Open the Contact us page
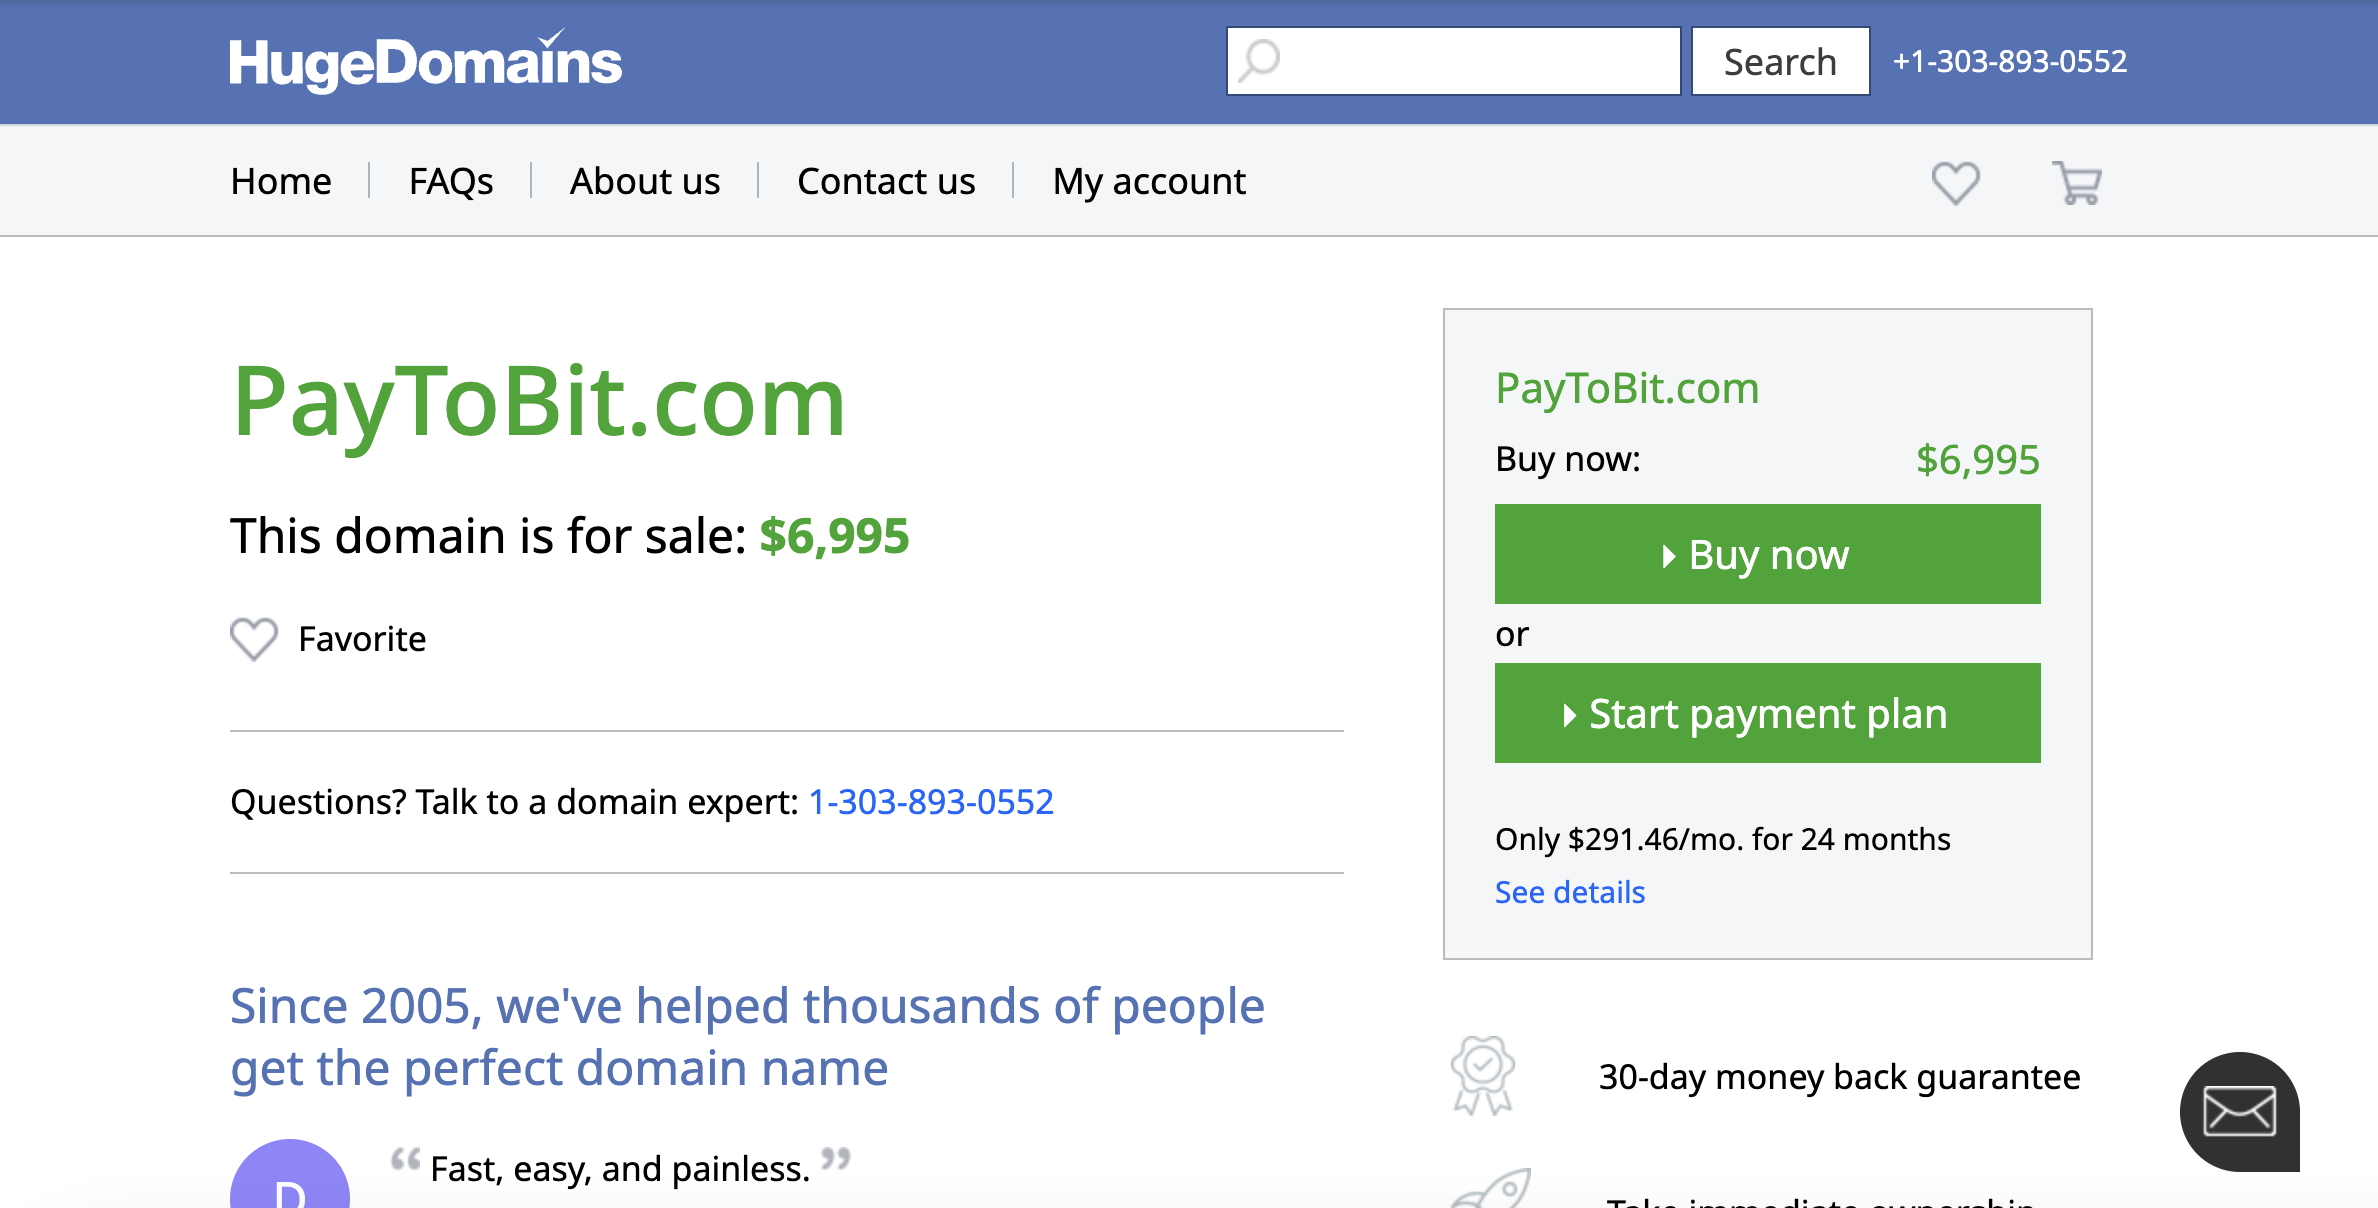This screenshot has height=1208, width=2378. click(x=886, y=181)
